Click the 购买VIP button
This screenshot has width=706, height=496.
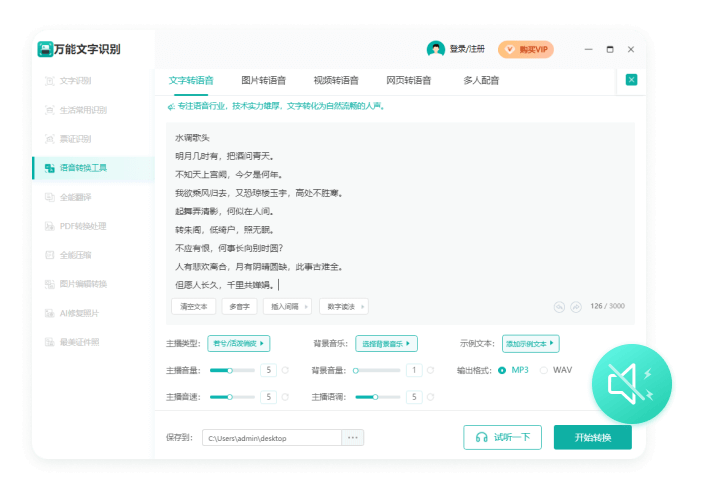pos(525,50)
